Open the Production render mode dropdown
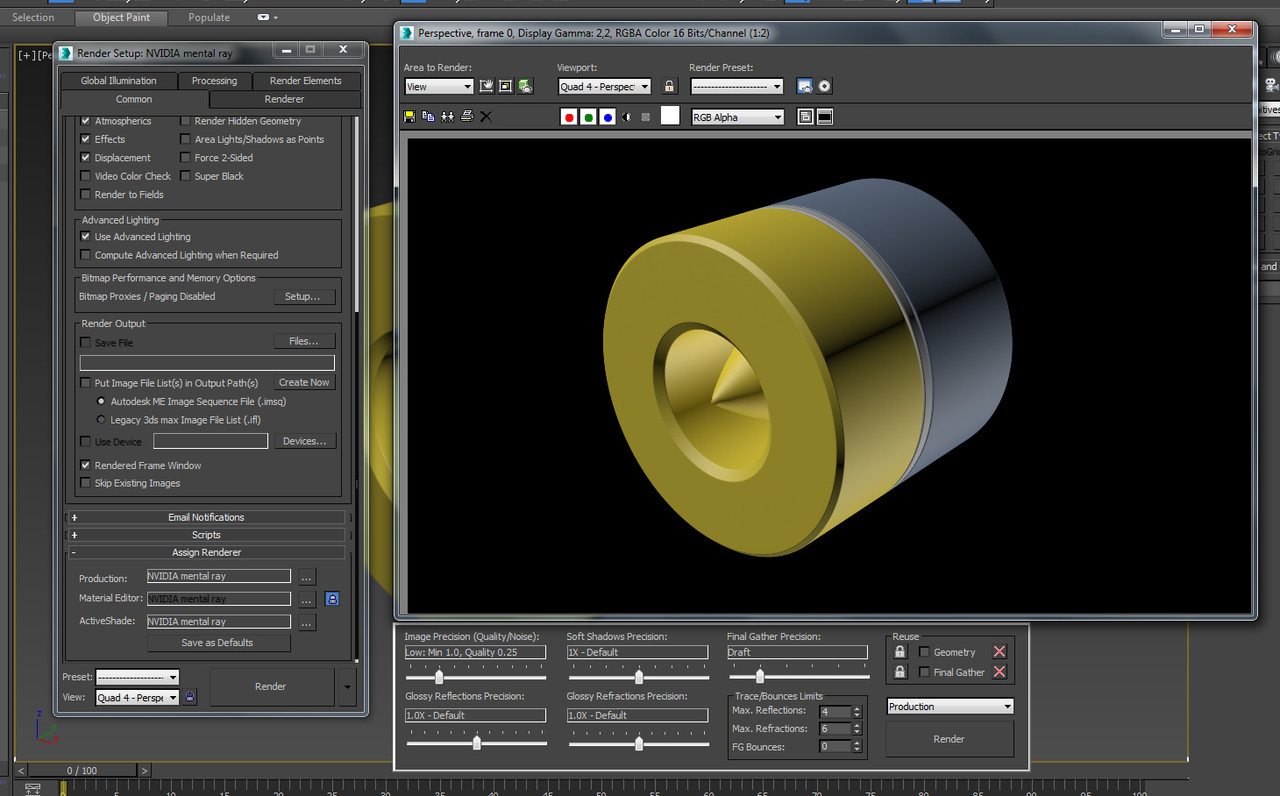The image size is (1280, 796). pos(948,706)
